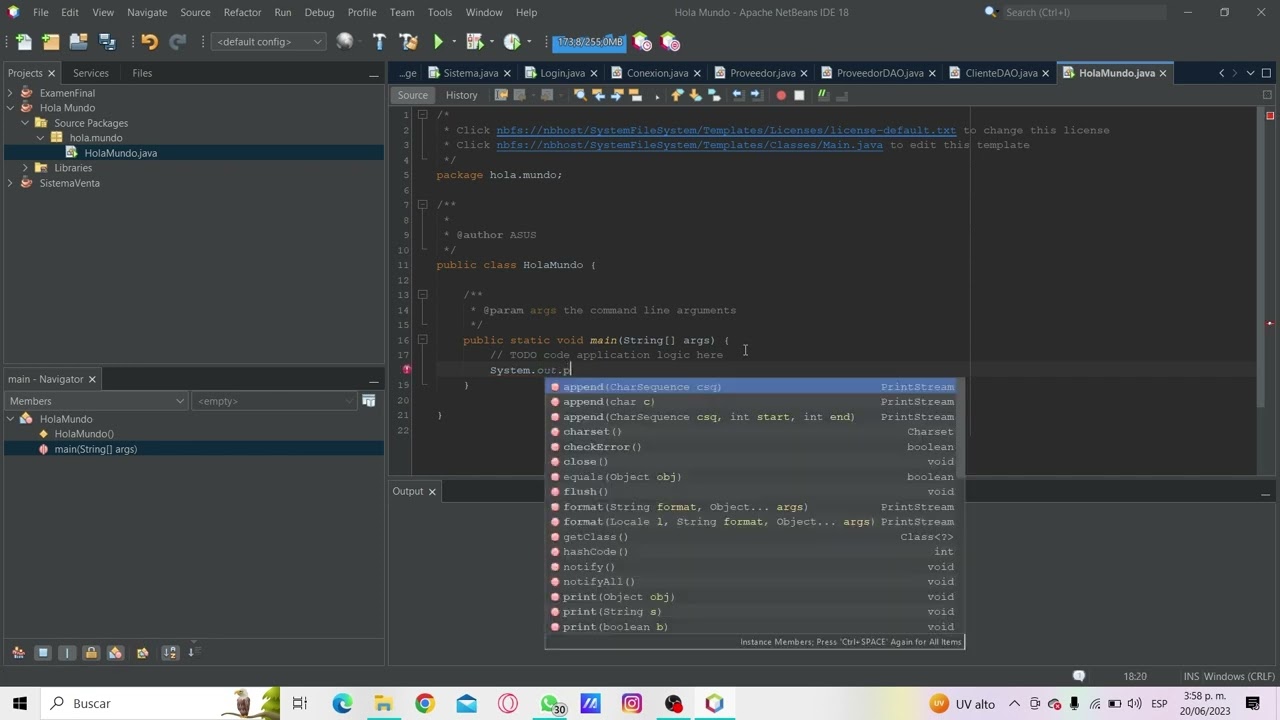1280x720 pixels.
Task: Click Shift Line Right editor icon
Action: 756,95
